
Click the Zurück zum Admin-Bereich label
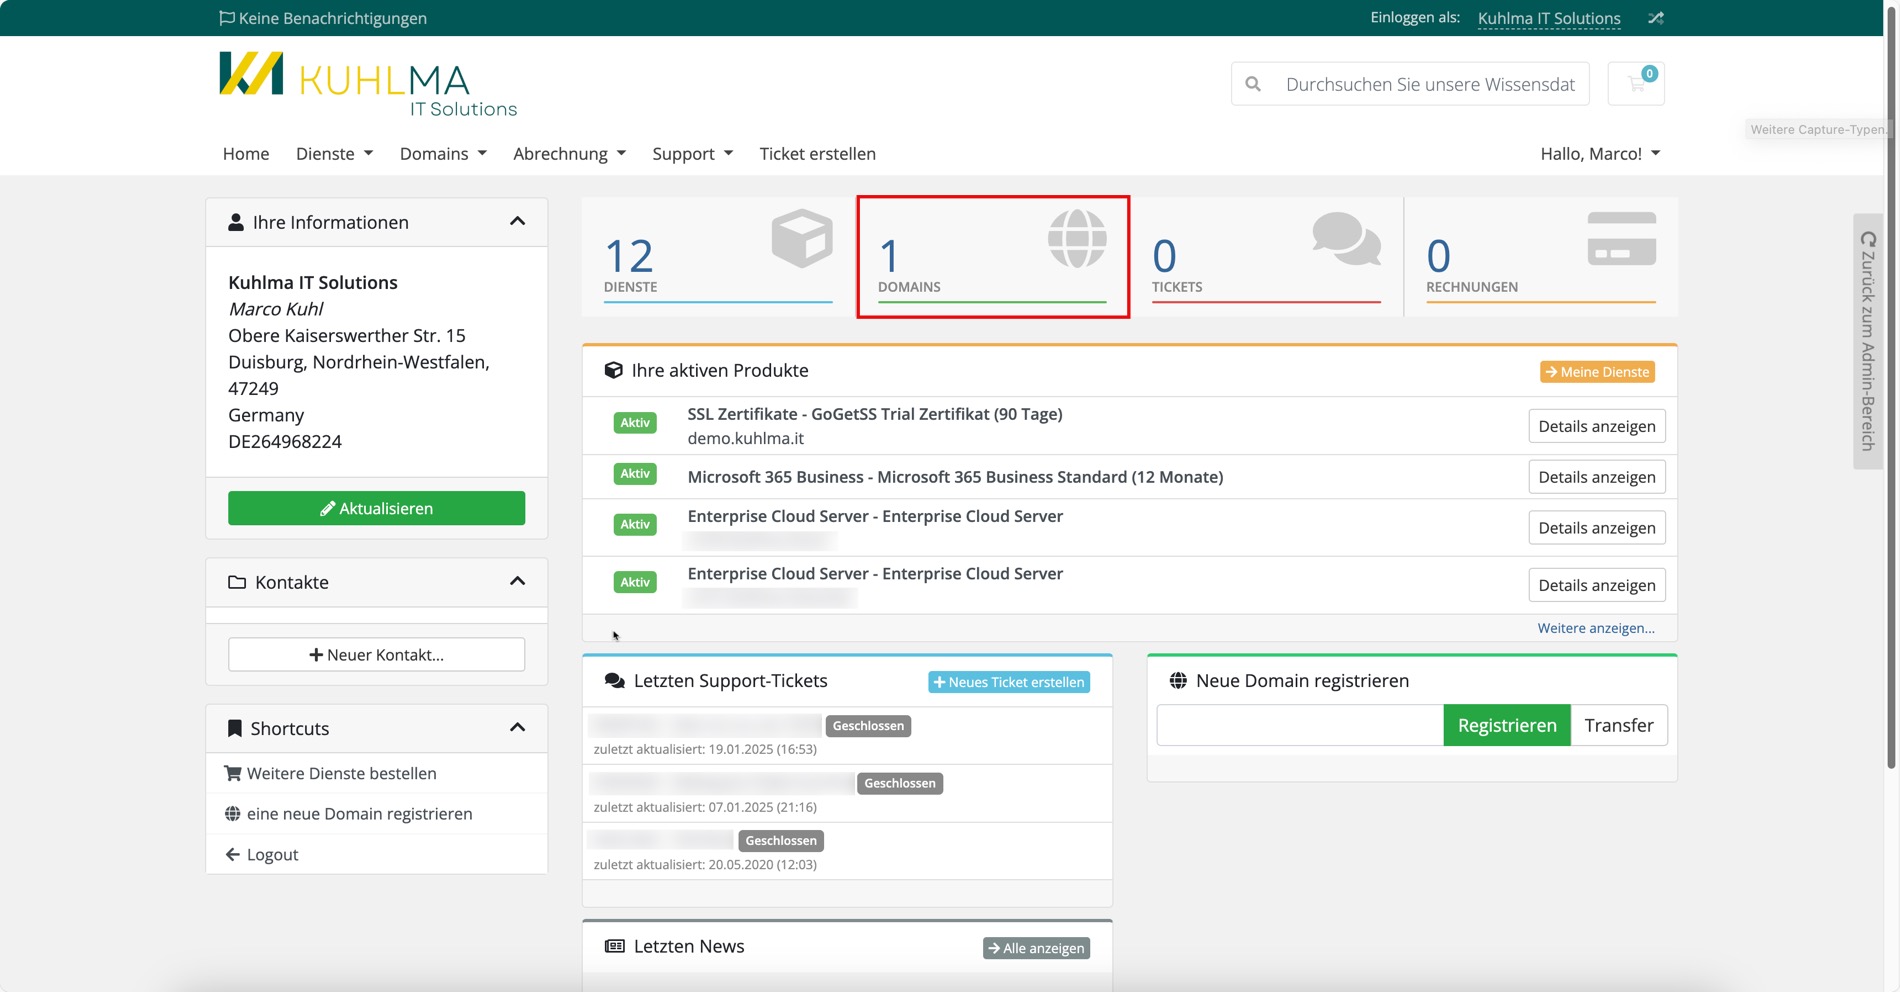click(1868, 350)
